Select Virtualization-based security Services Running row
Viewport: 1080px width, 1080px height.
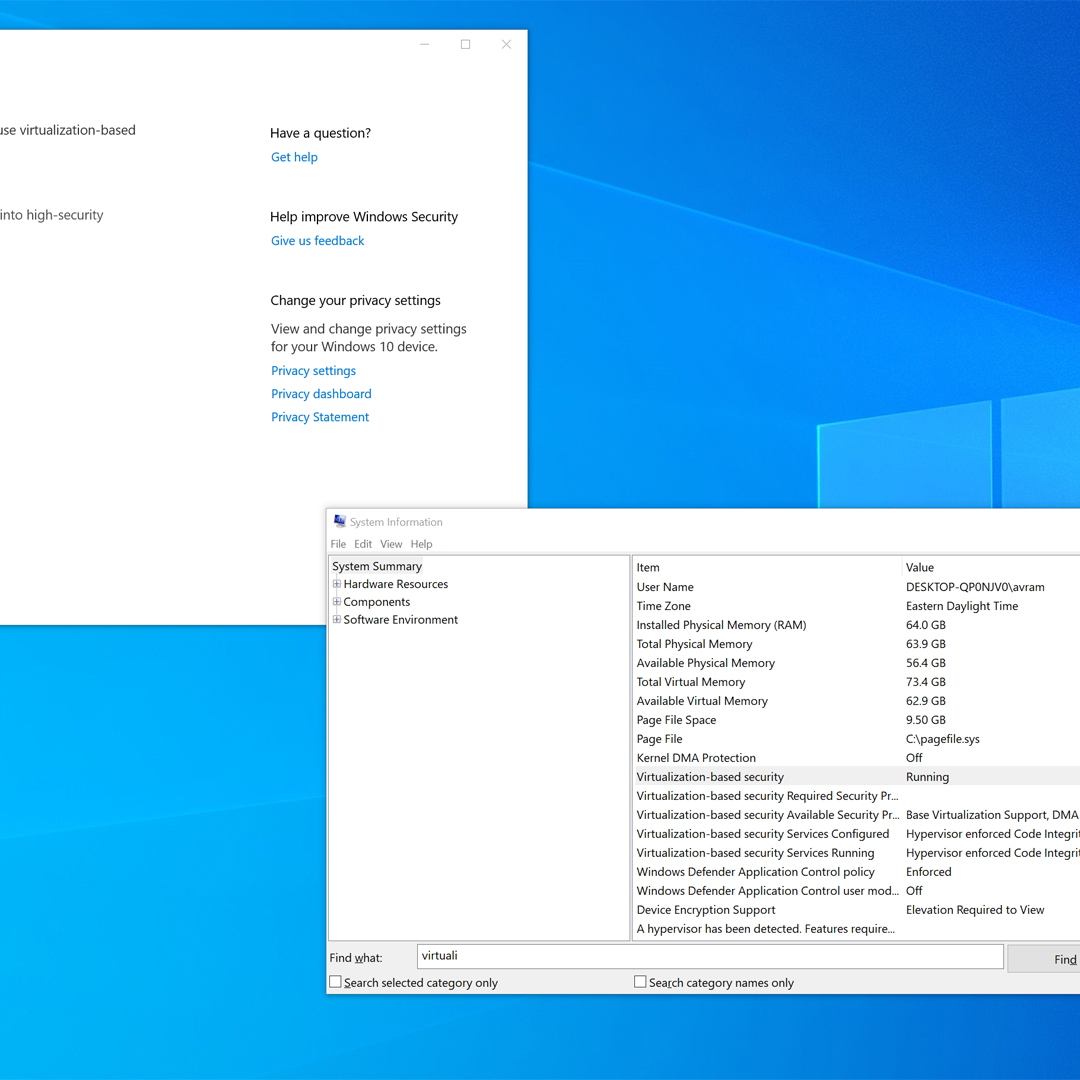(856, 853)
